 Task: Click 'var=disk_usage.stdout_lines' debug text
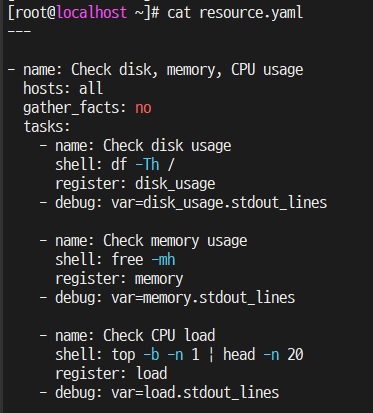tap(219, 203)
